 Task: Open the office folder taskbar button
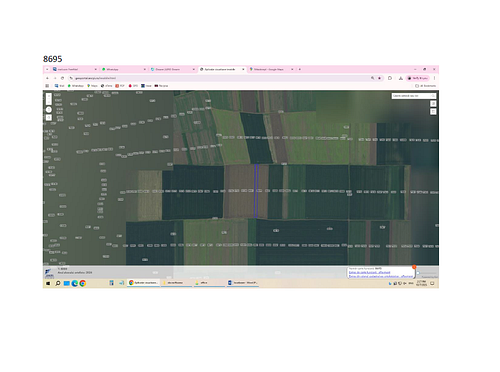(x=209, y=283)
